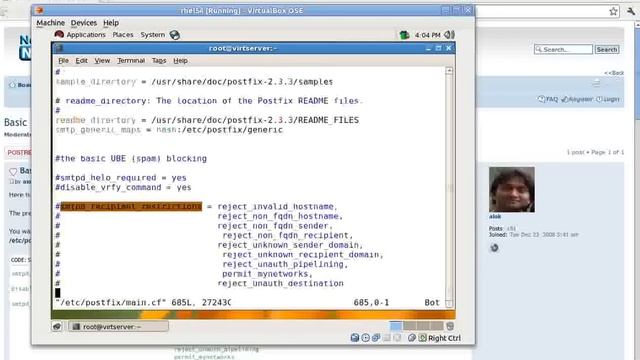Open the forum Register link

coord(577,99)
